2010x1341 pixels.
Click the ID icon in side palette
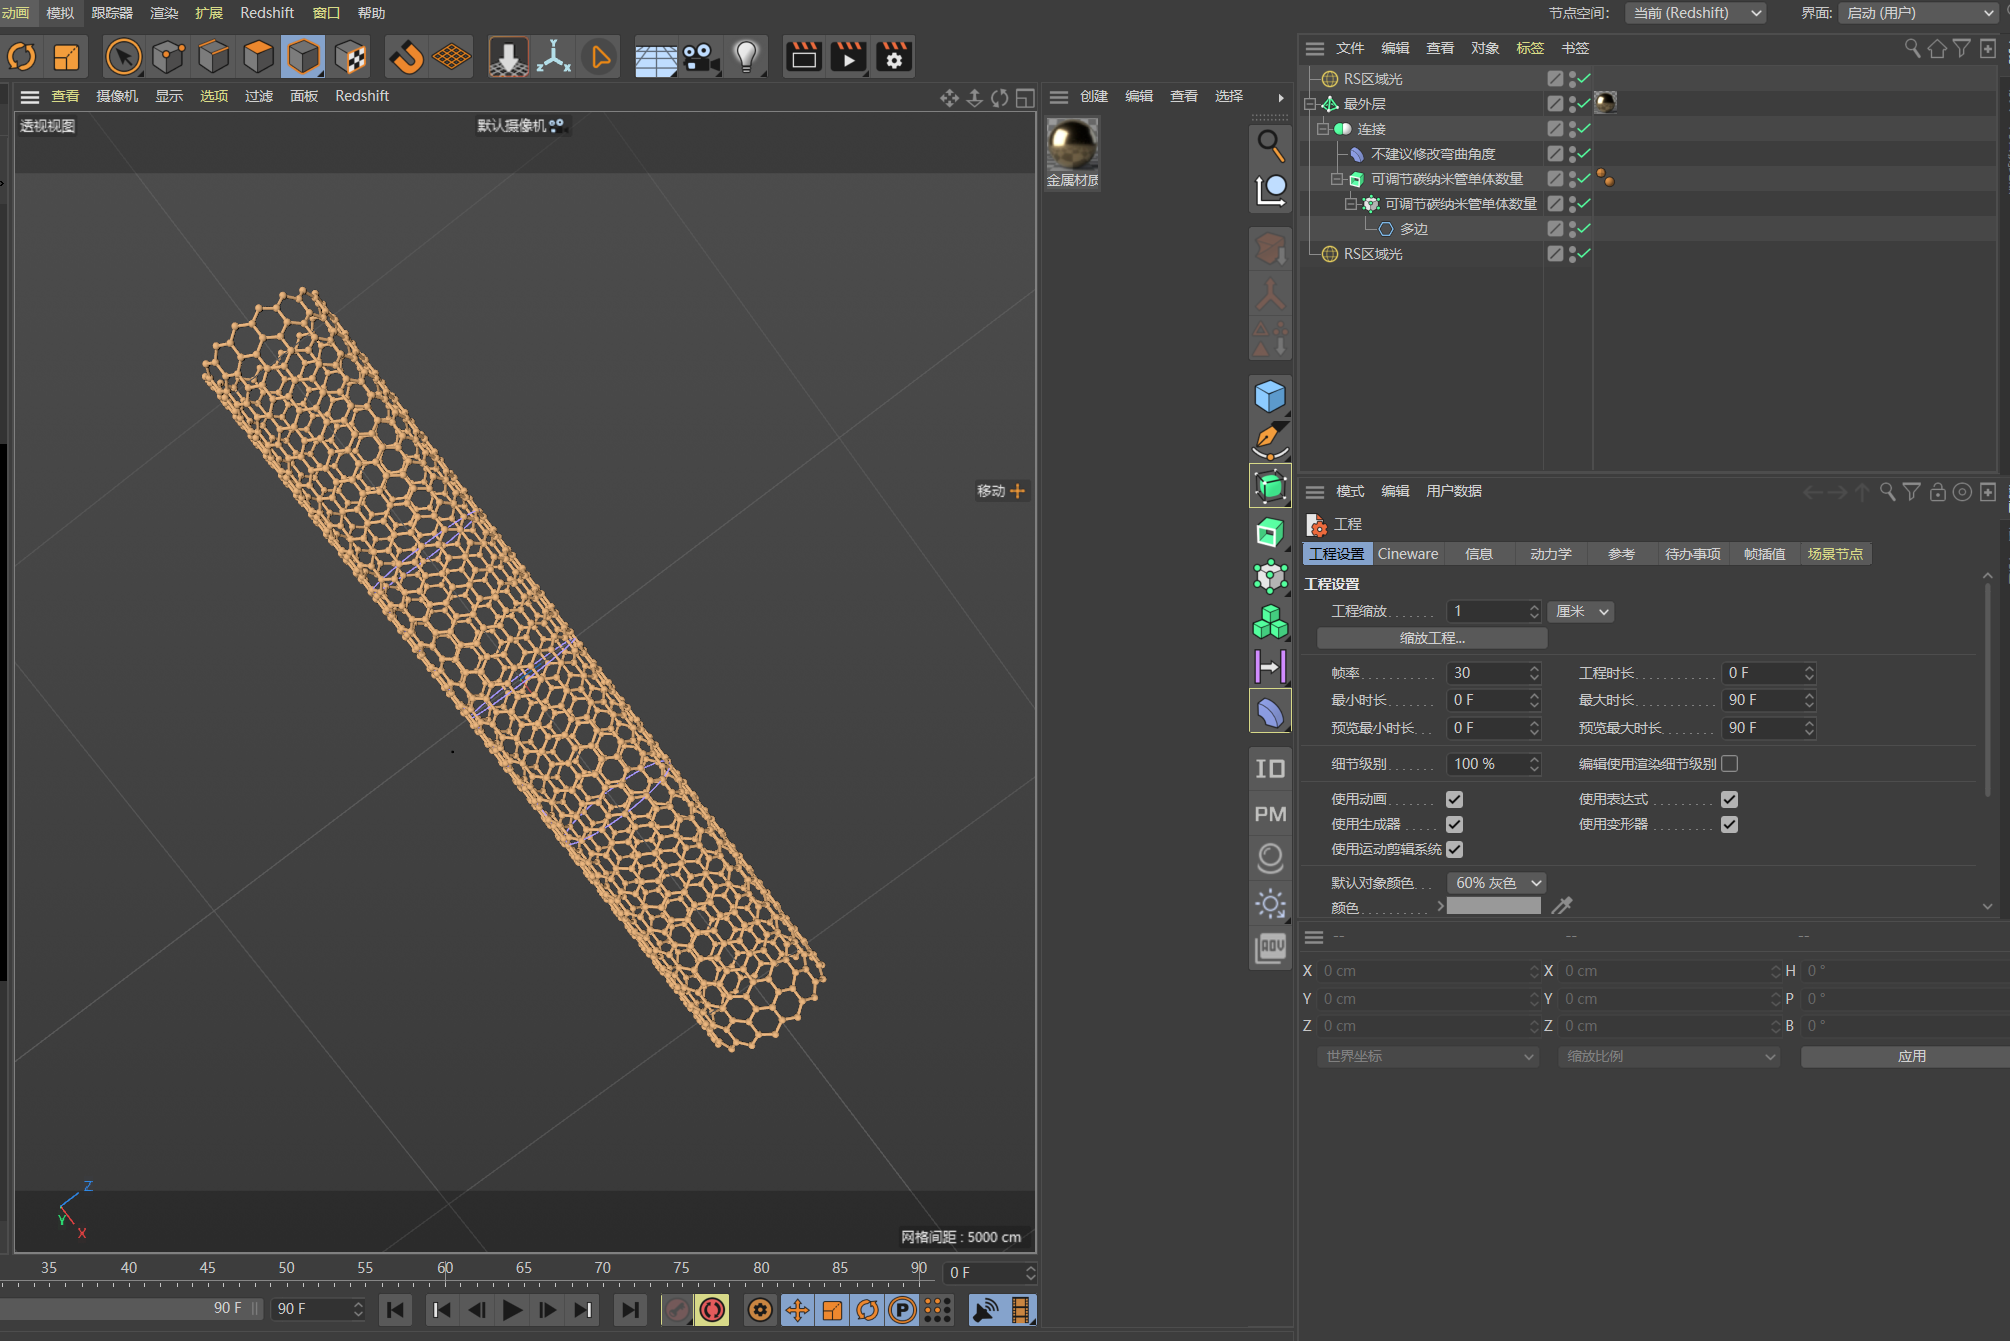(x=1270, y=768)
